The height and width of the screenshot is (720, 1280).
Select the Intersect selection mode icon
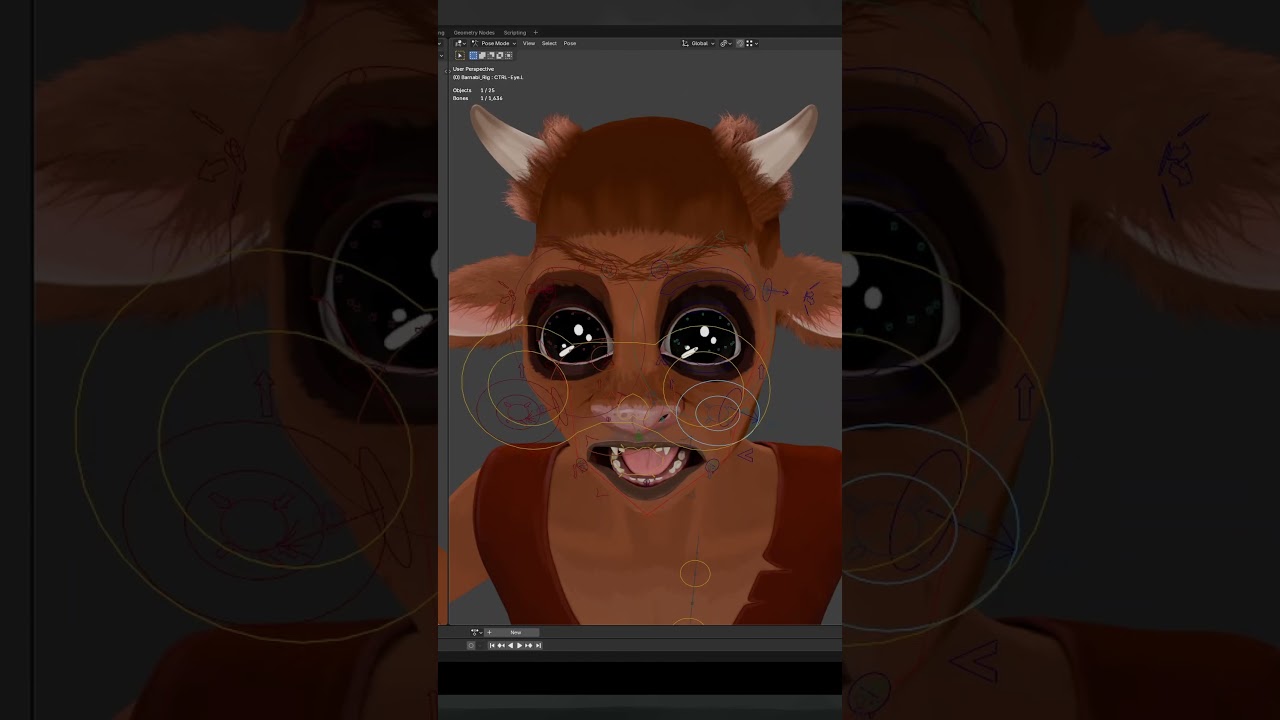pos(508,55)
